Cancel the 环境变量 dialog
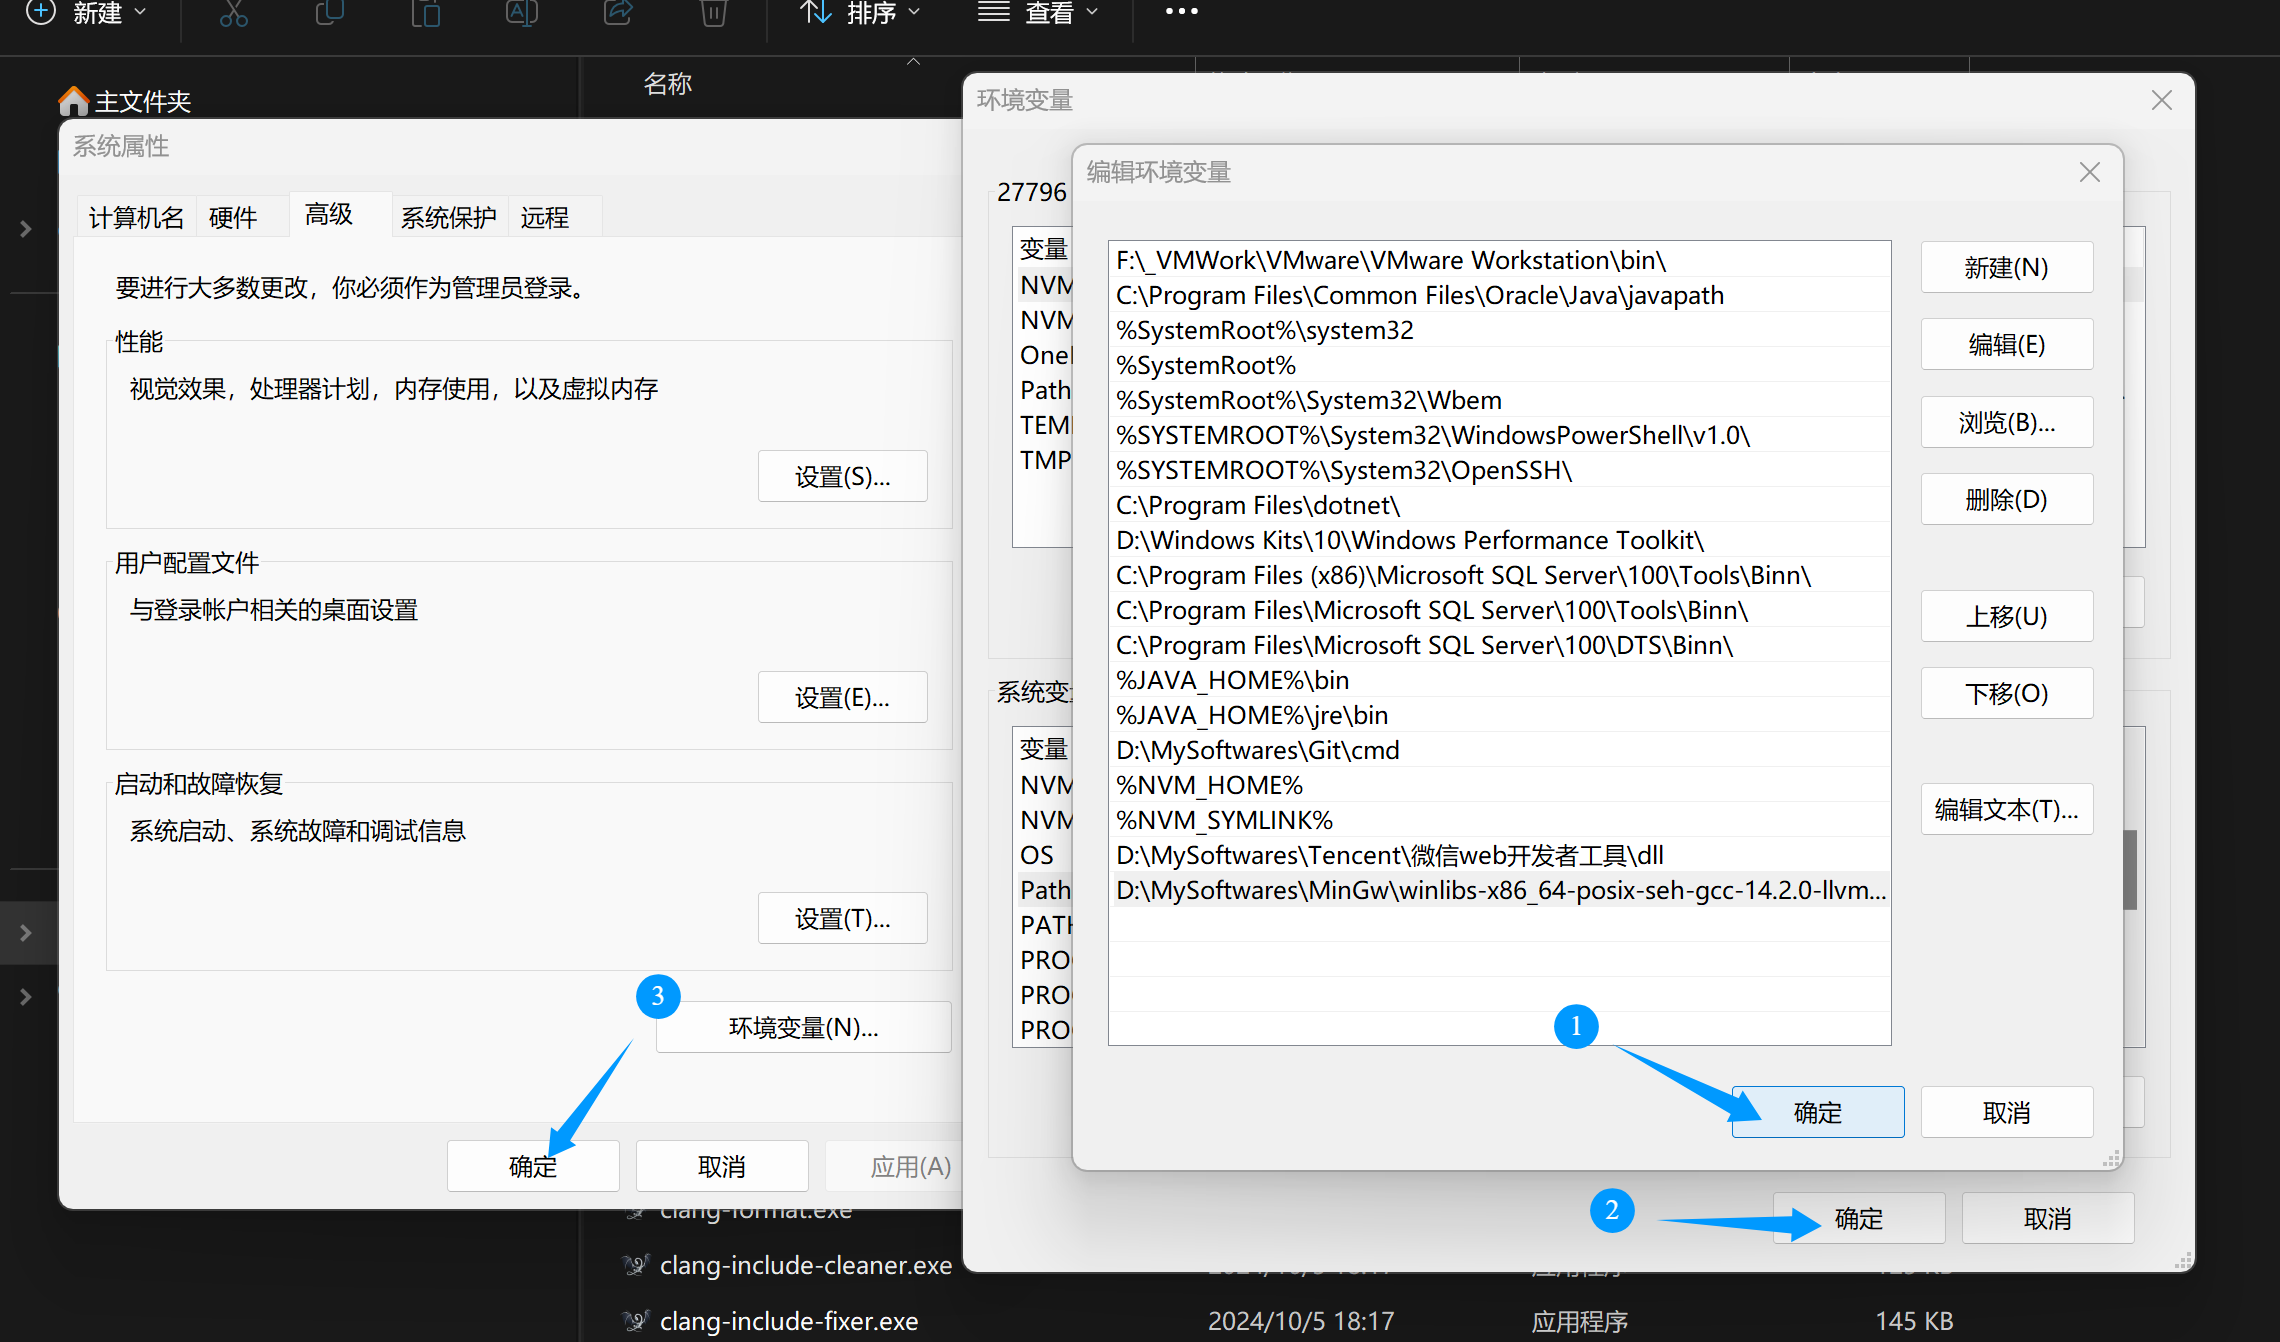2280x1342 pixels. pyautogui.click(x=2048, y=1218)
